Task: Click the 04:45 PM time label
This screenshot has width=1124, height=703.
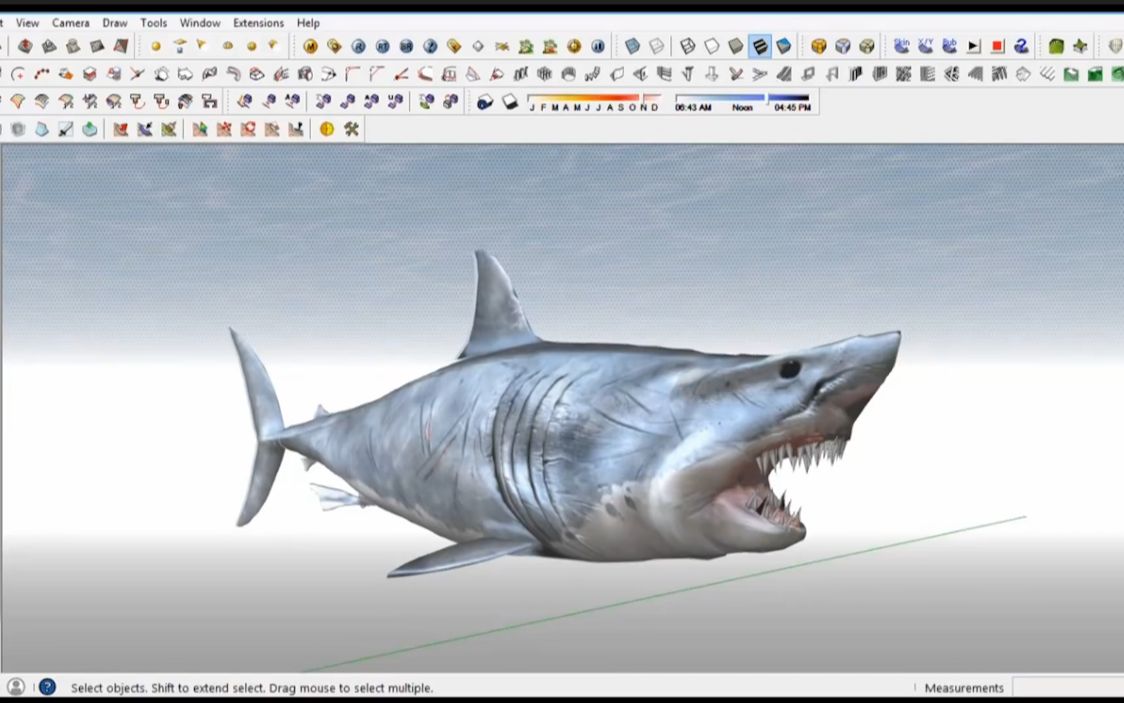Action: (x=792, y=107)
